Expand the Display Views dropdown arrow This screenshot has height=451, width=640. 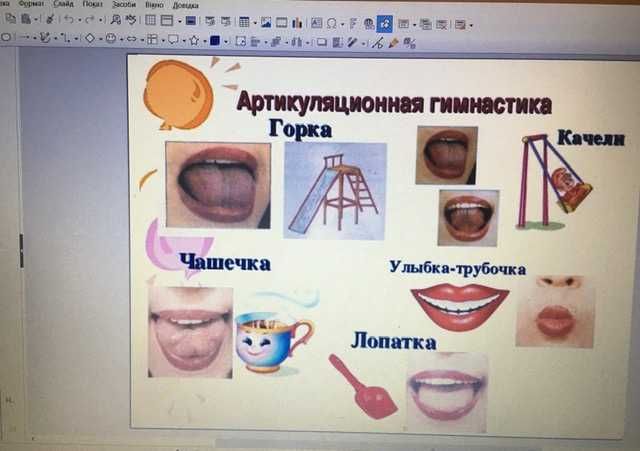(180, 21)
